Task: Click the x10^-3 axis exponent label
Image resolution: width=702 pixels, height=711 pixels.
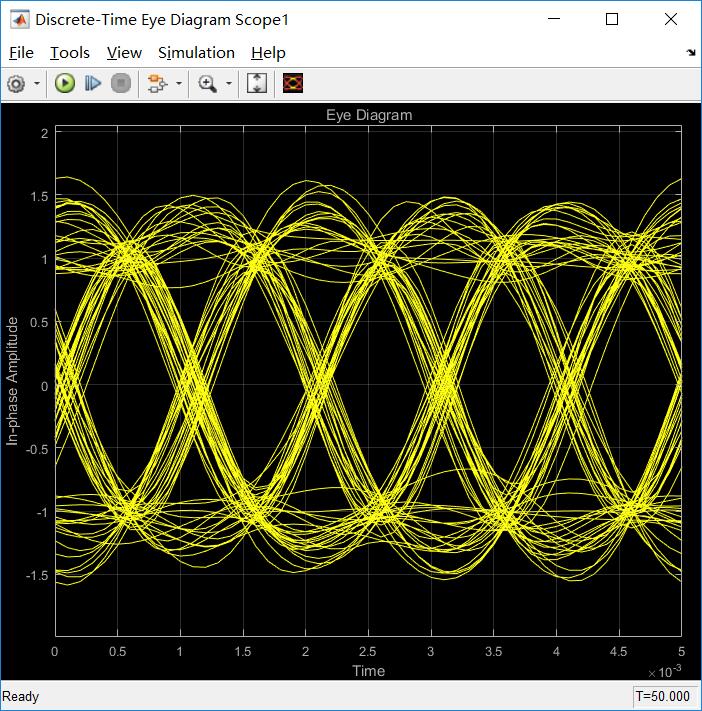Action: [665, 672]
